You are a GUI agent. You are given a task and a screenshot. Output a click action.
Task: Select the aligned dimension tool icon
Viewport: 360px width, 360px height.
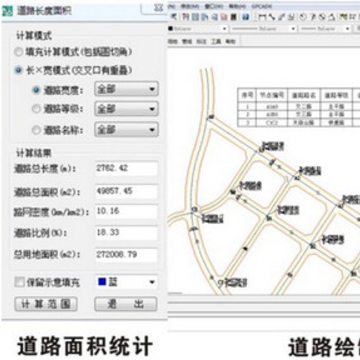(x=272, y=17)
